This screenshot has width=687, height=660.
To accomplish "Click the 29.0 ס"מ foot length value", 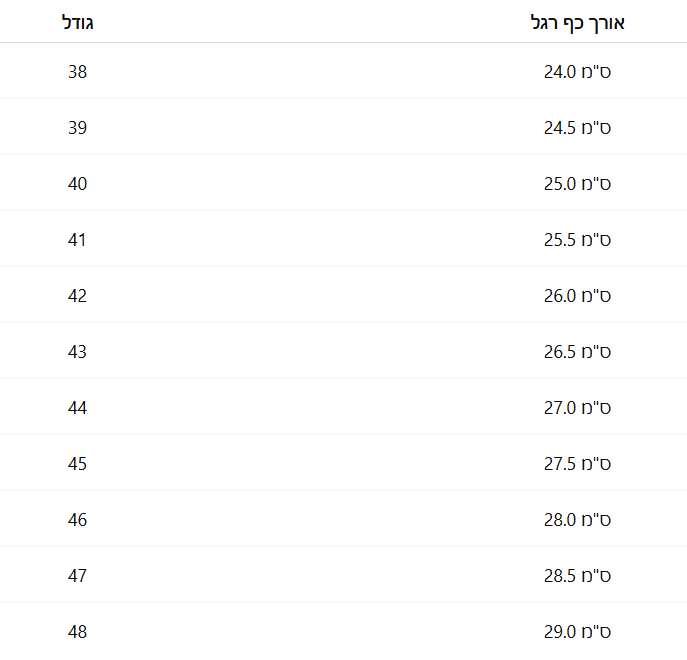I will [x=577, y=632].
